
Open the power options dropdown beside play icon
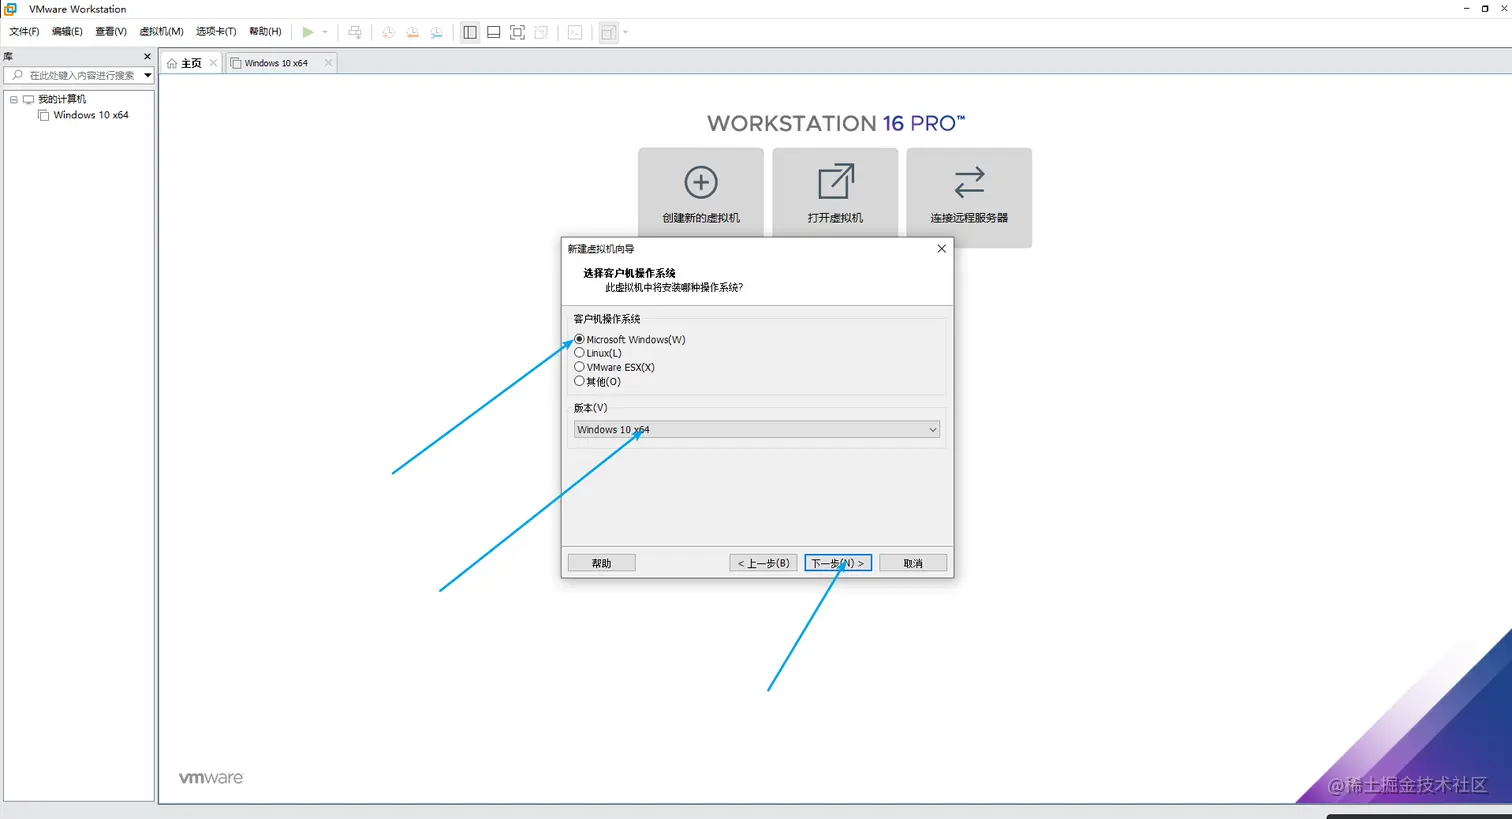pyautogui.click(x=325, y=32)
